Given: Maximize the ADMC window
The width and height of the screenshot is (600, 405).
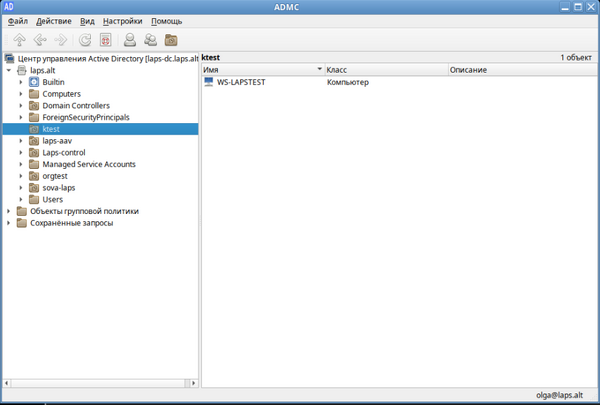Looking at the screenshot, I should point(578,7).
